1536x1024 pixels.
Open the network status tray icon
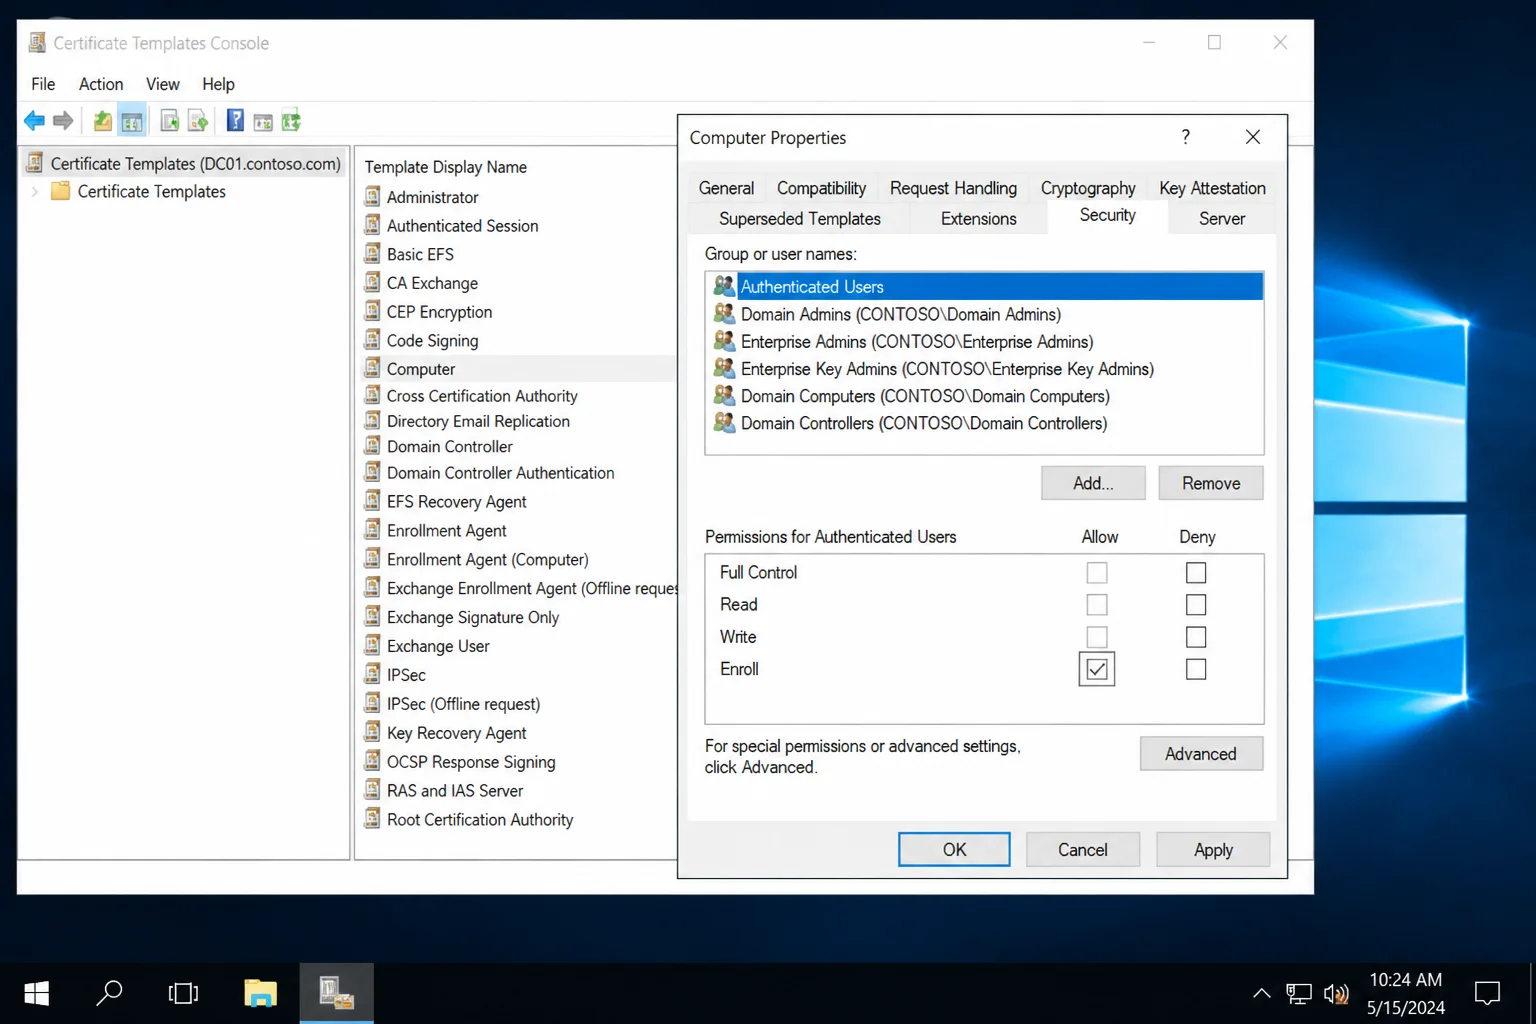coord(1299,993)
